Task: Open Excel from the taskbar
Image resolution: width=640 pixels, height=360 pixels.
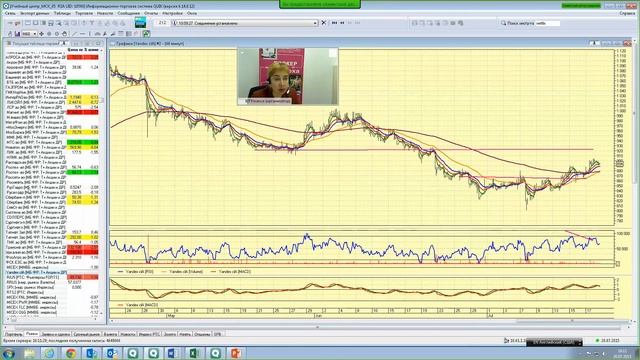Action: pos(194,353)
